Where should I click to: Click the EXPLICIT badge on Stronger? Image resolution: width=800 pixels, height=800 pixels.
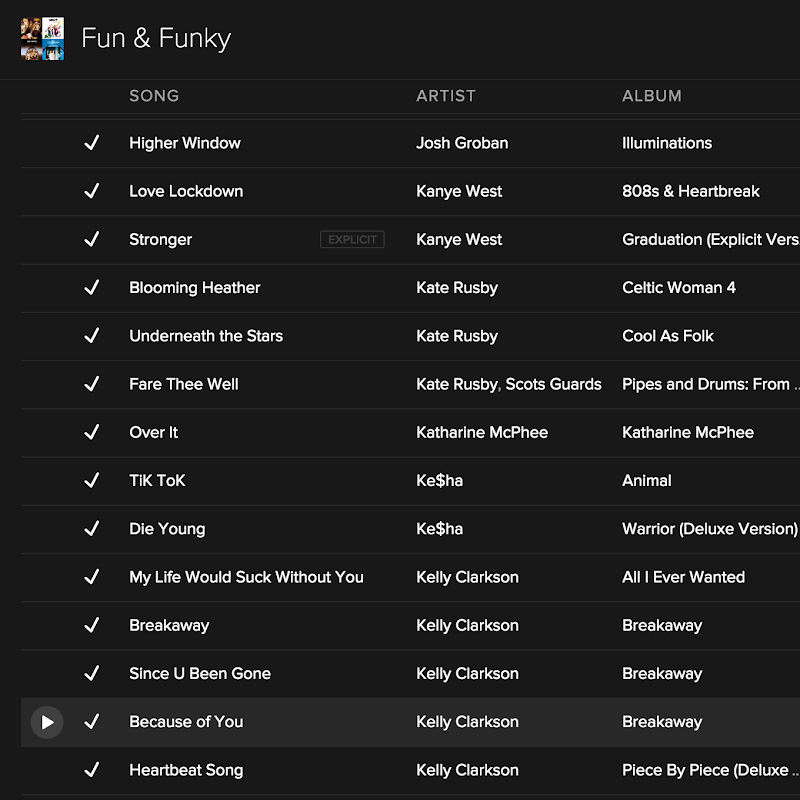point(352,239)
